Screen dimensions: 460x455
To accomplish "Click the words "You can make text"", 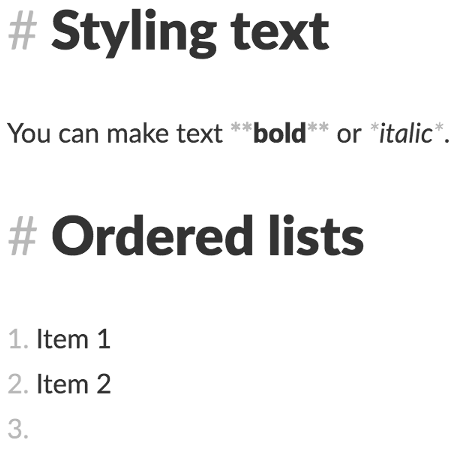I will [115, 133].
